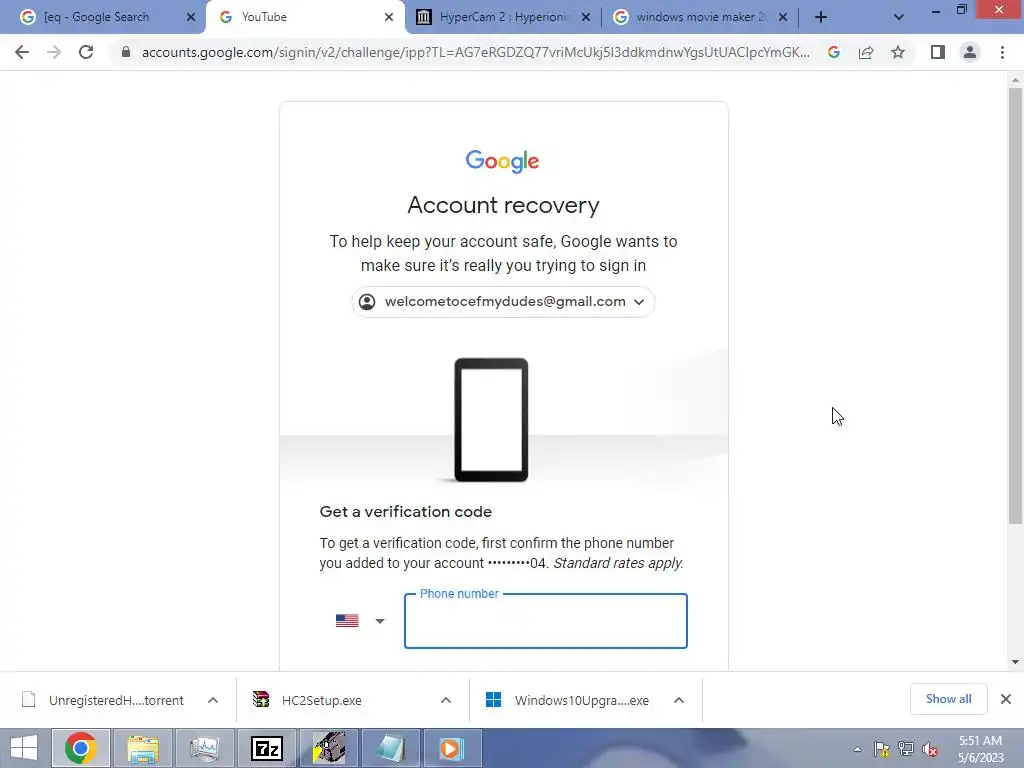
Task: Click the browser forward arrow
Action: (x=54, y=52)
